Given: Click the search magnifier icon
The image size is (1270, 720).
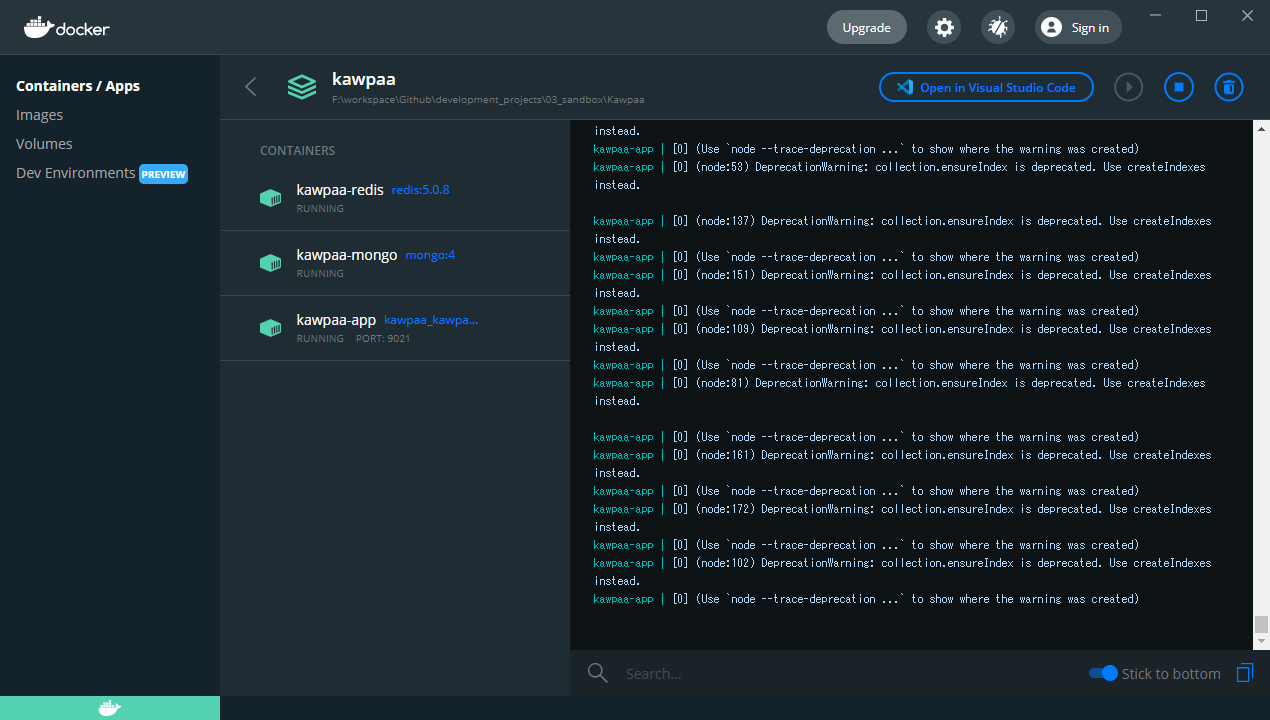Looking at the screenshot, I should coord(598,673).
